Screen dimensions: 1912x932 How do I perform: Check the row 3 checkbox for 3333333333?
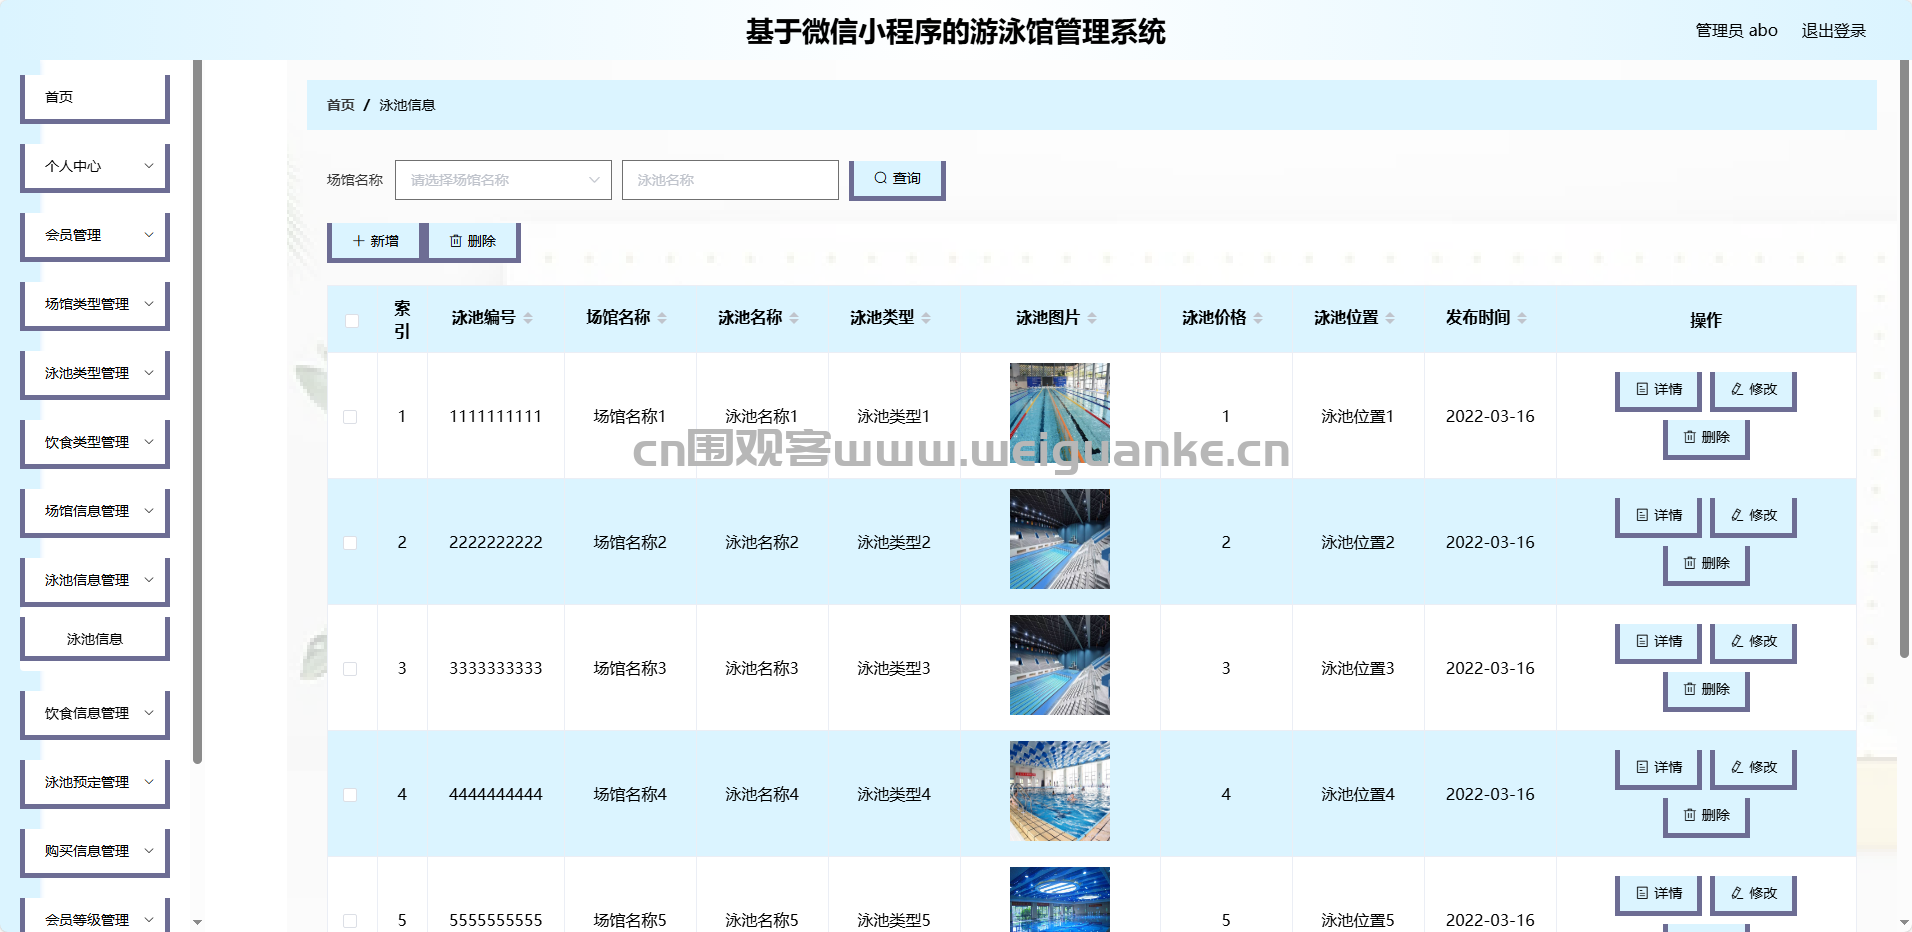350,669
